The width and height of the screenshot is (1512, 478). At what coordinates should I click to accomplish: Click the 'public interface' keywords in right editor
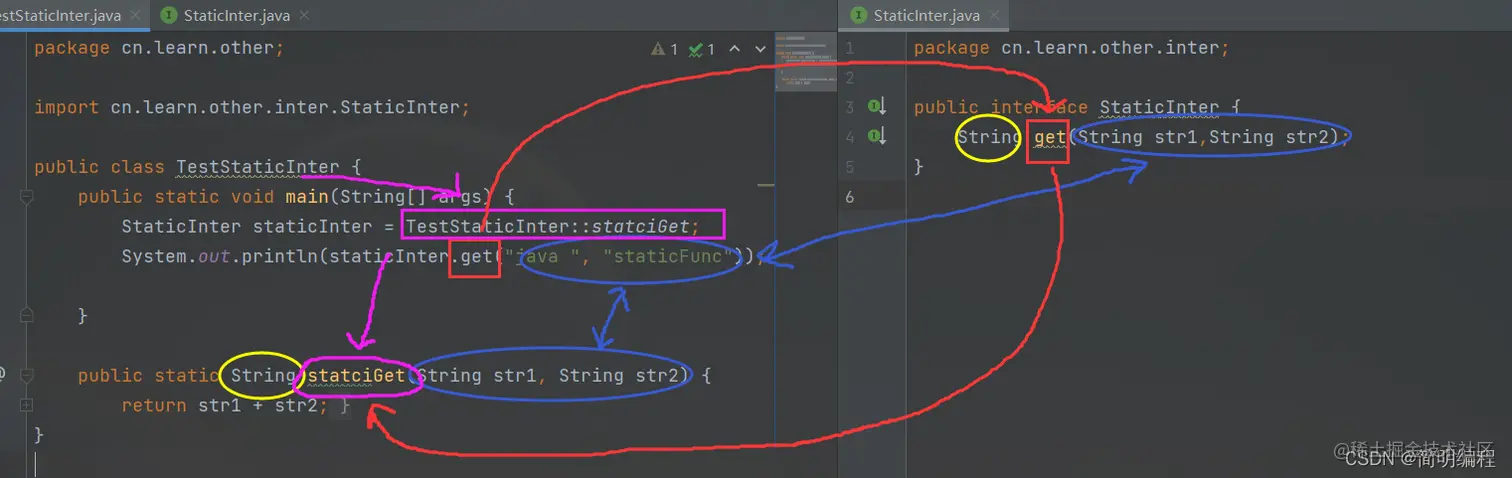(x=1000, y=107)
